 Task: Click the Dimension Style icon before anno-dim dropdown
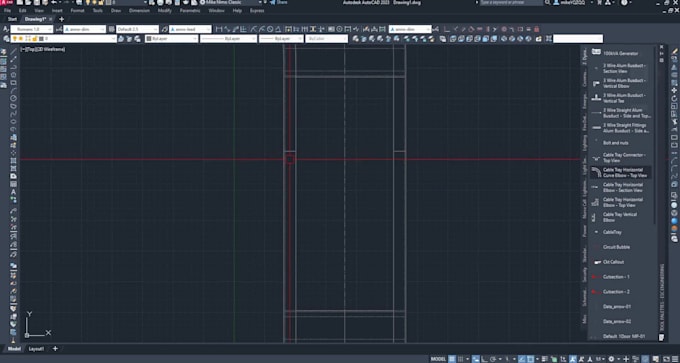[x=58, y=29]
